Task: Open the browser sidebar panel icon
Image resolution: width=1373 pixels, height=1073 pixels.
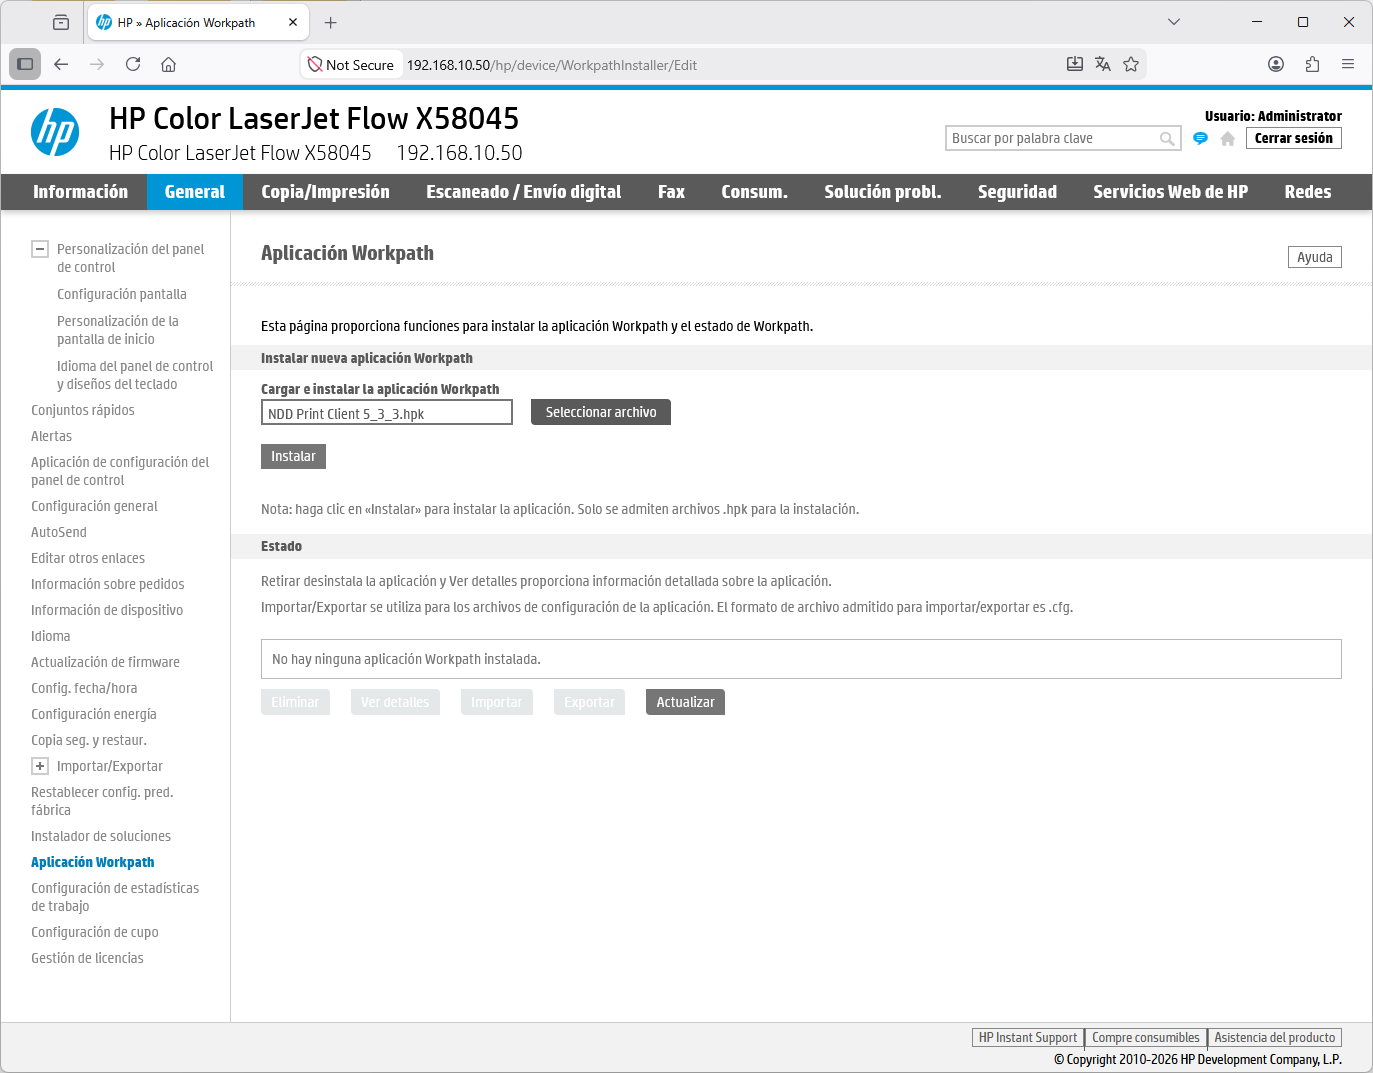Action: click(25, 64)
